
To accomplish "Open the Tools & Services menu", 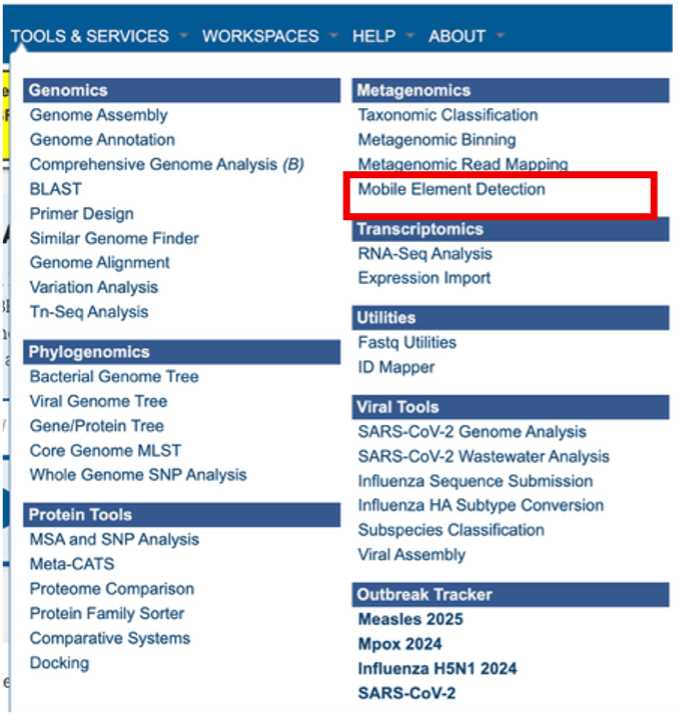I will click(x=90, y=36).
